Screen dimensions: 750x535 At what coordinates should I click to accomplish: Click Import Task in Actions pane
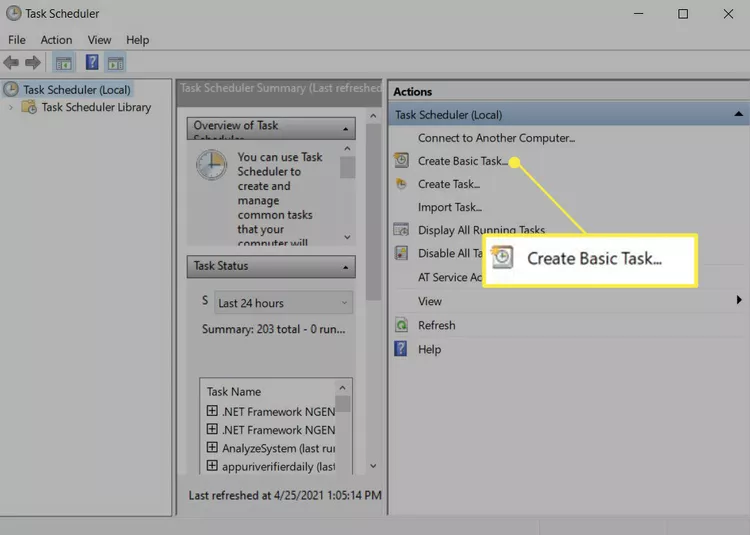tap(449, 207)
